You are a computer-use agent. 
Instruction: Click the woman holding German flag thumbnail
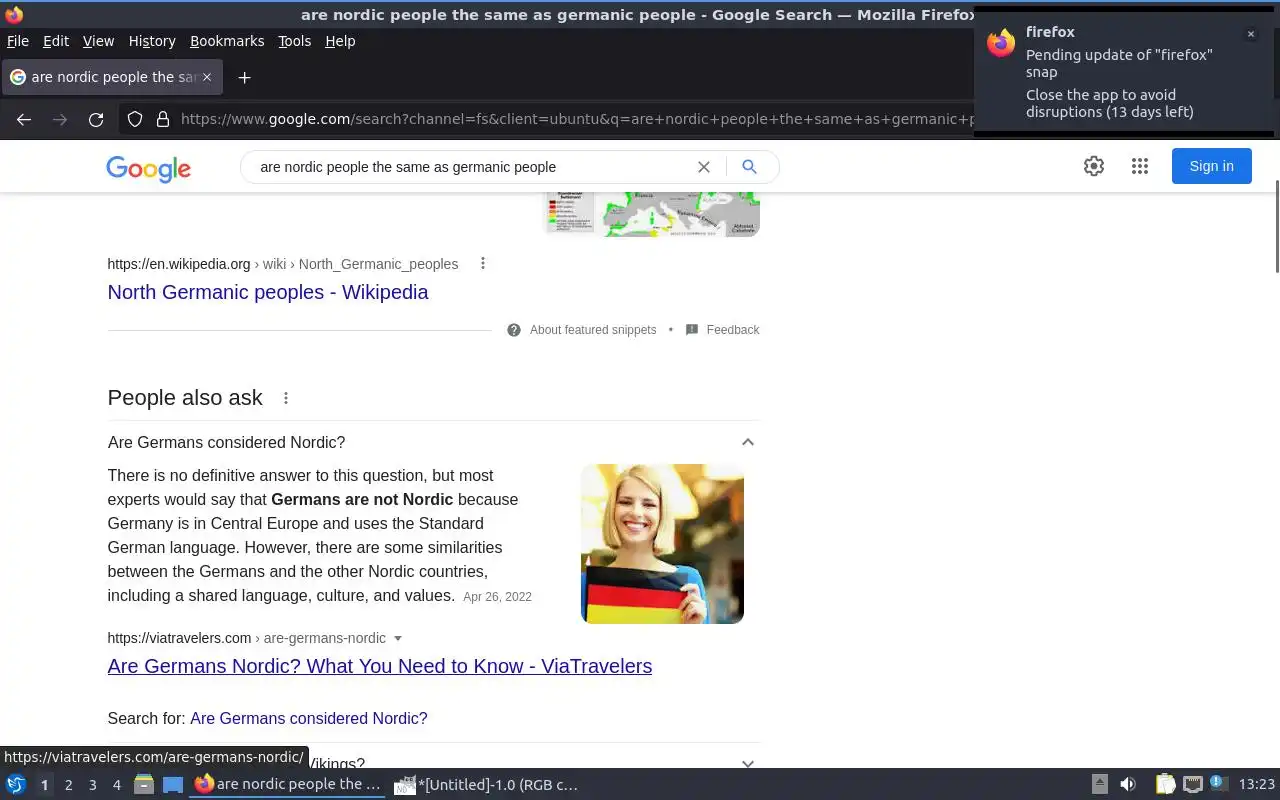pyautogui.click(x=662, y=544)
